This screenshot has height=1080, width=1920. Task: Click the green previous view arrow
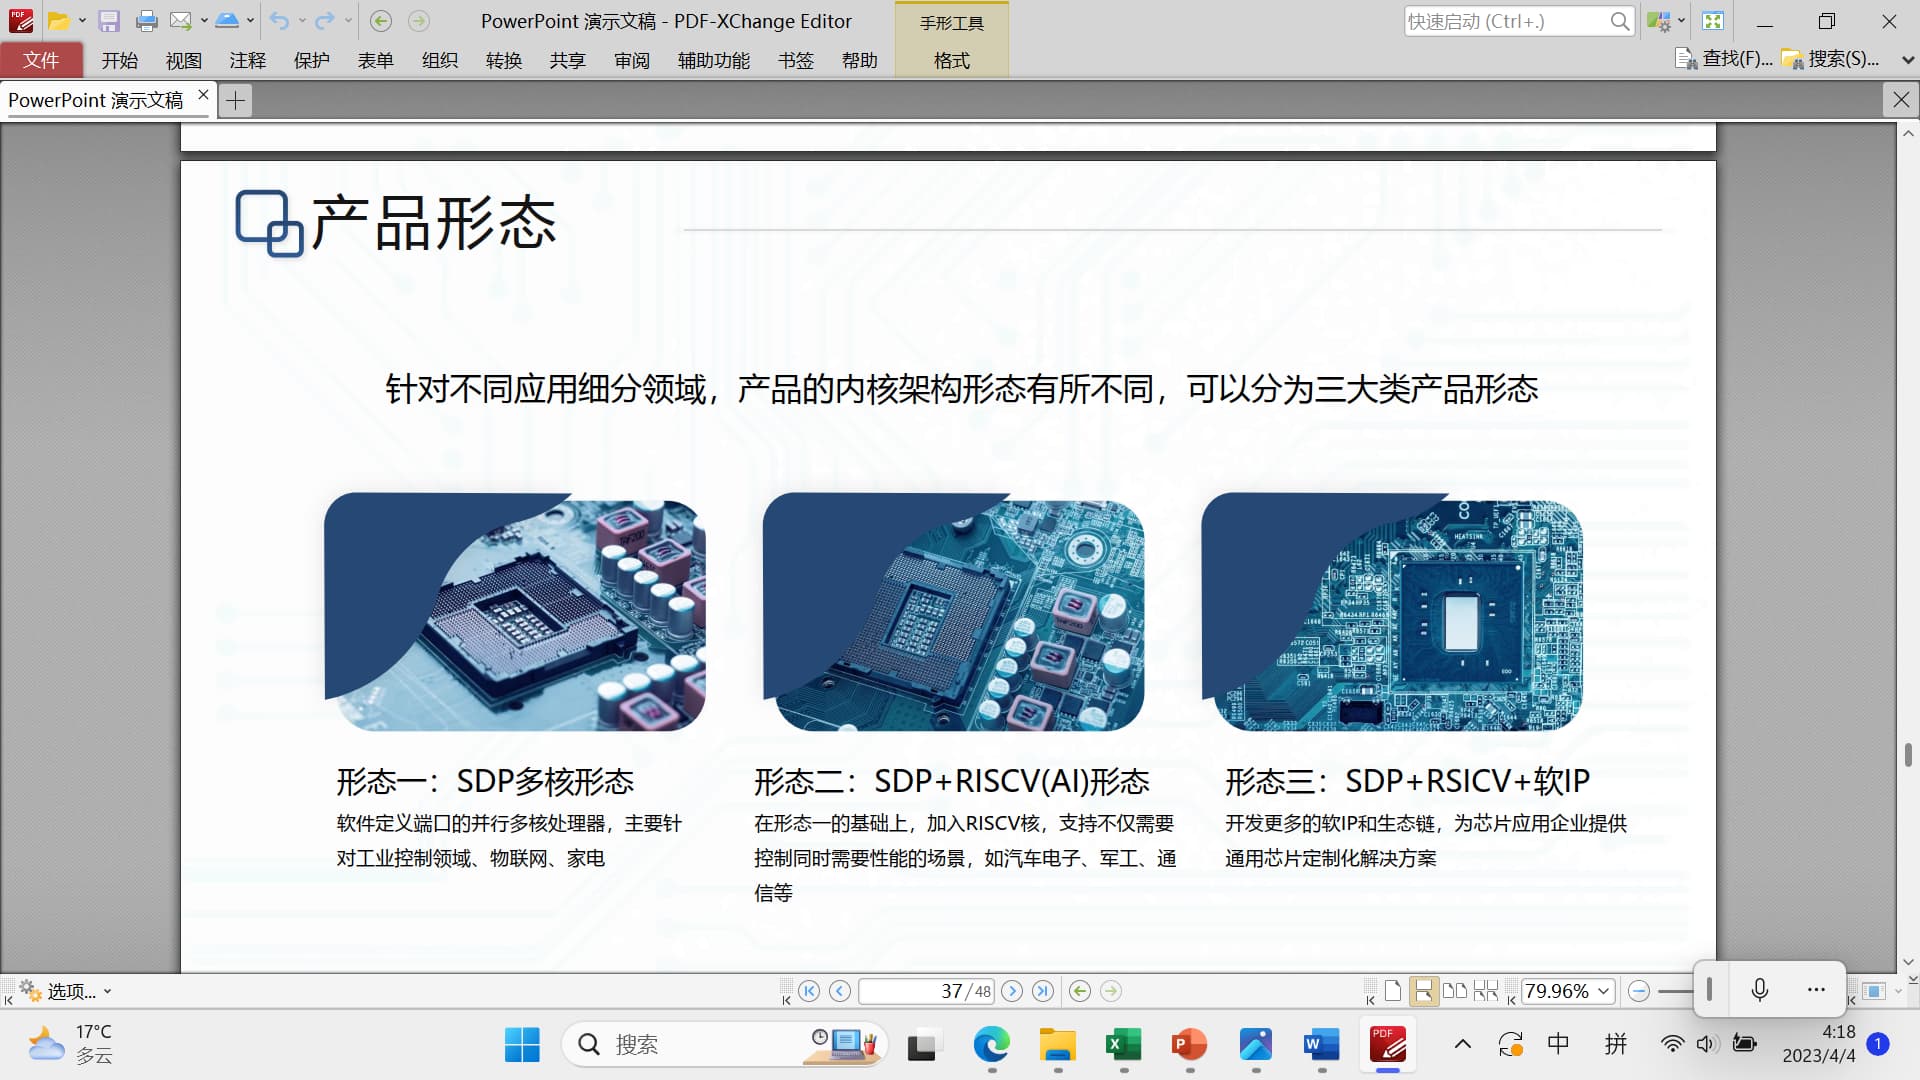tap(1080, 991)
